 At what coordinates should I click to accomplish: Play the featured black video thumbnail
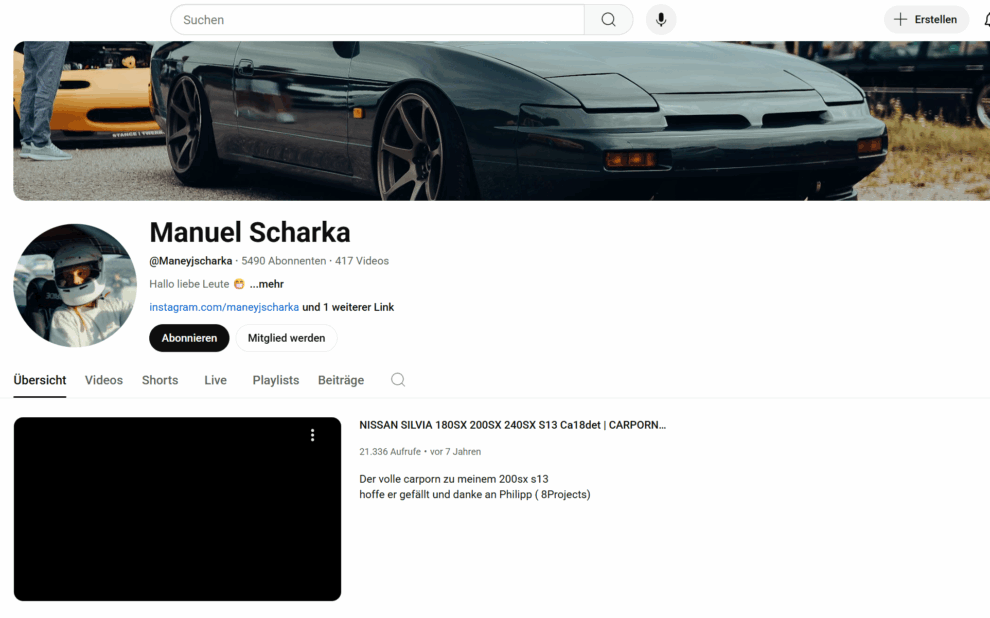coord(177,509)
